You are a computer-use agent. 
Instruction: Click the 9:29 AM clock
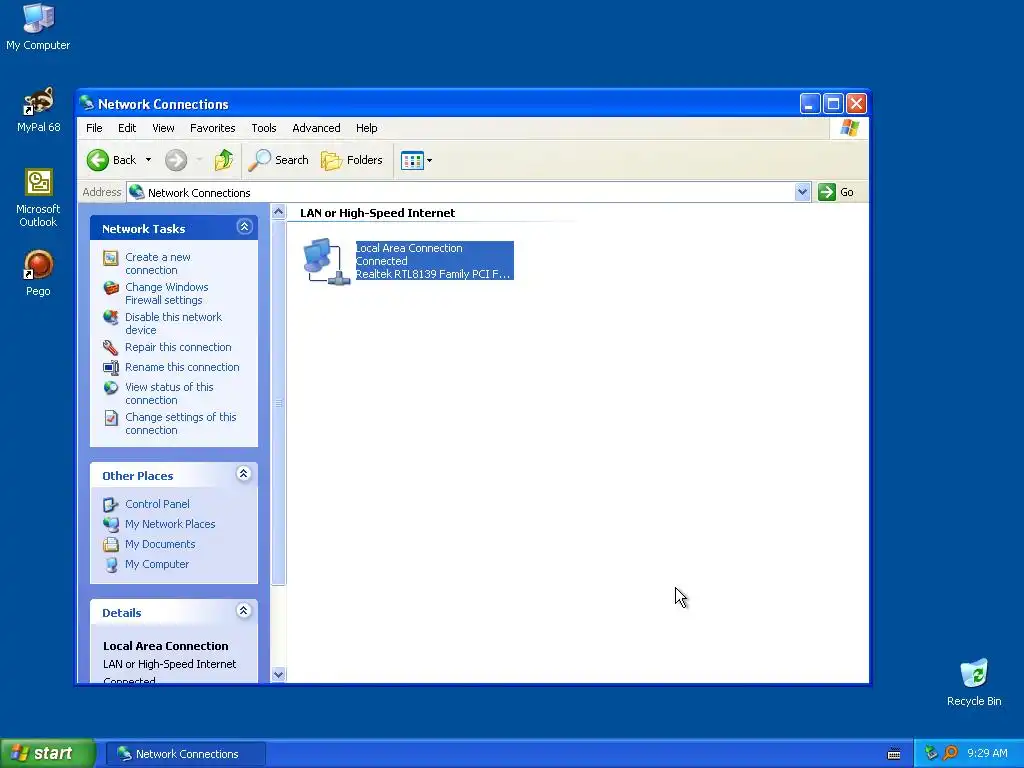[x=987, y=753]
